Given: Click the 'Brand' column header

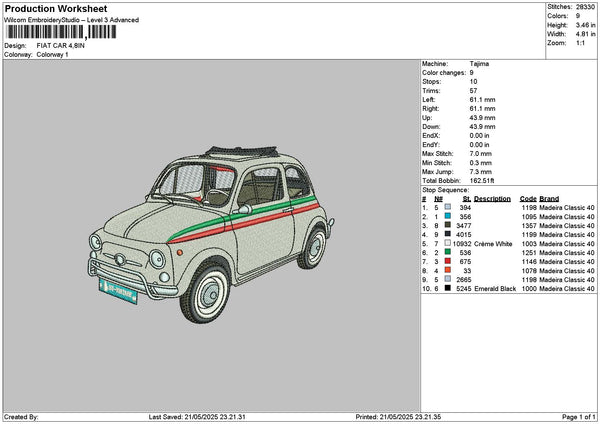Looking at the screenshot, I should 549,199.
